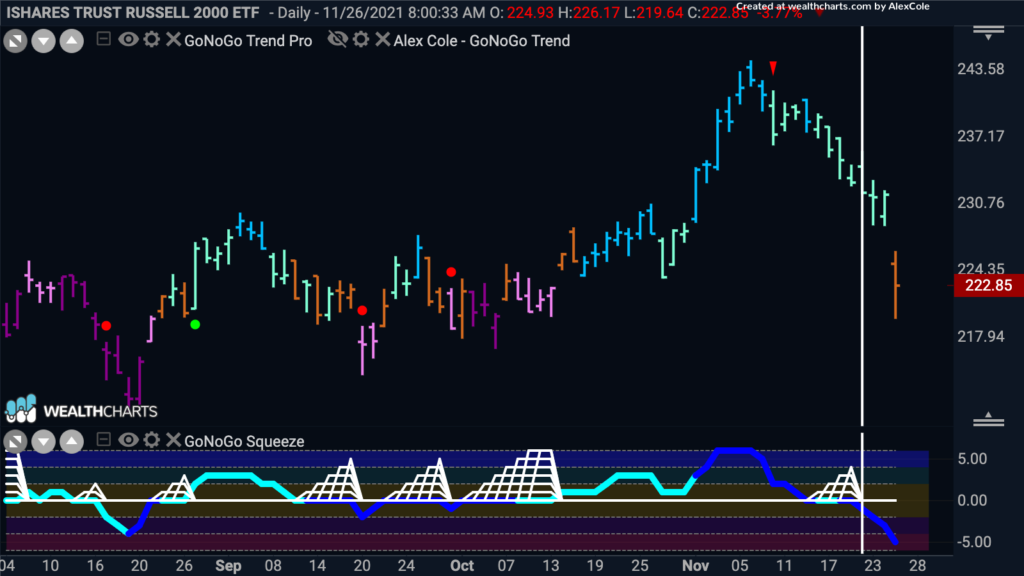The height and width of the screenshot is (576, 1024).
Task: Toggle visibility of GoNoGo Trend Pro with its eye icon
Action: point(128,40)
